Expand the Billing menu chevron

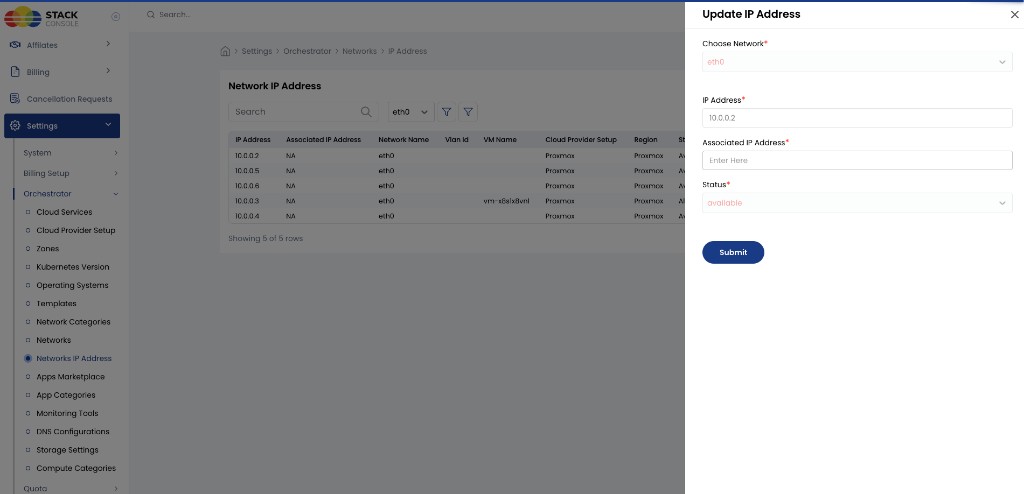pyautogui.click(x=108, y=71)
